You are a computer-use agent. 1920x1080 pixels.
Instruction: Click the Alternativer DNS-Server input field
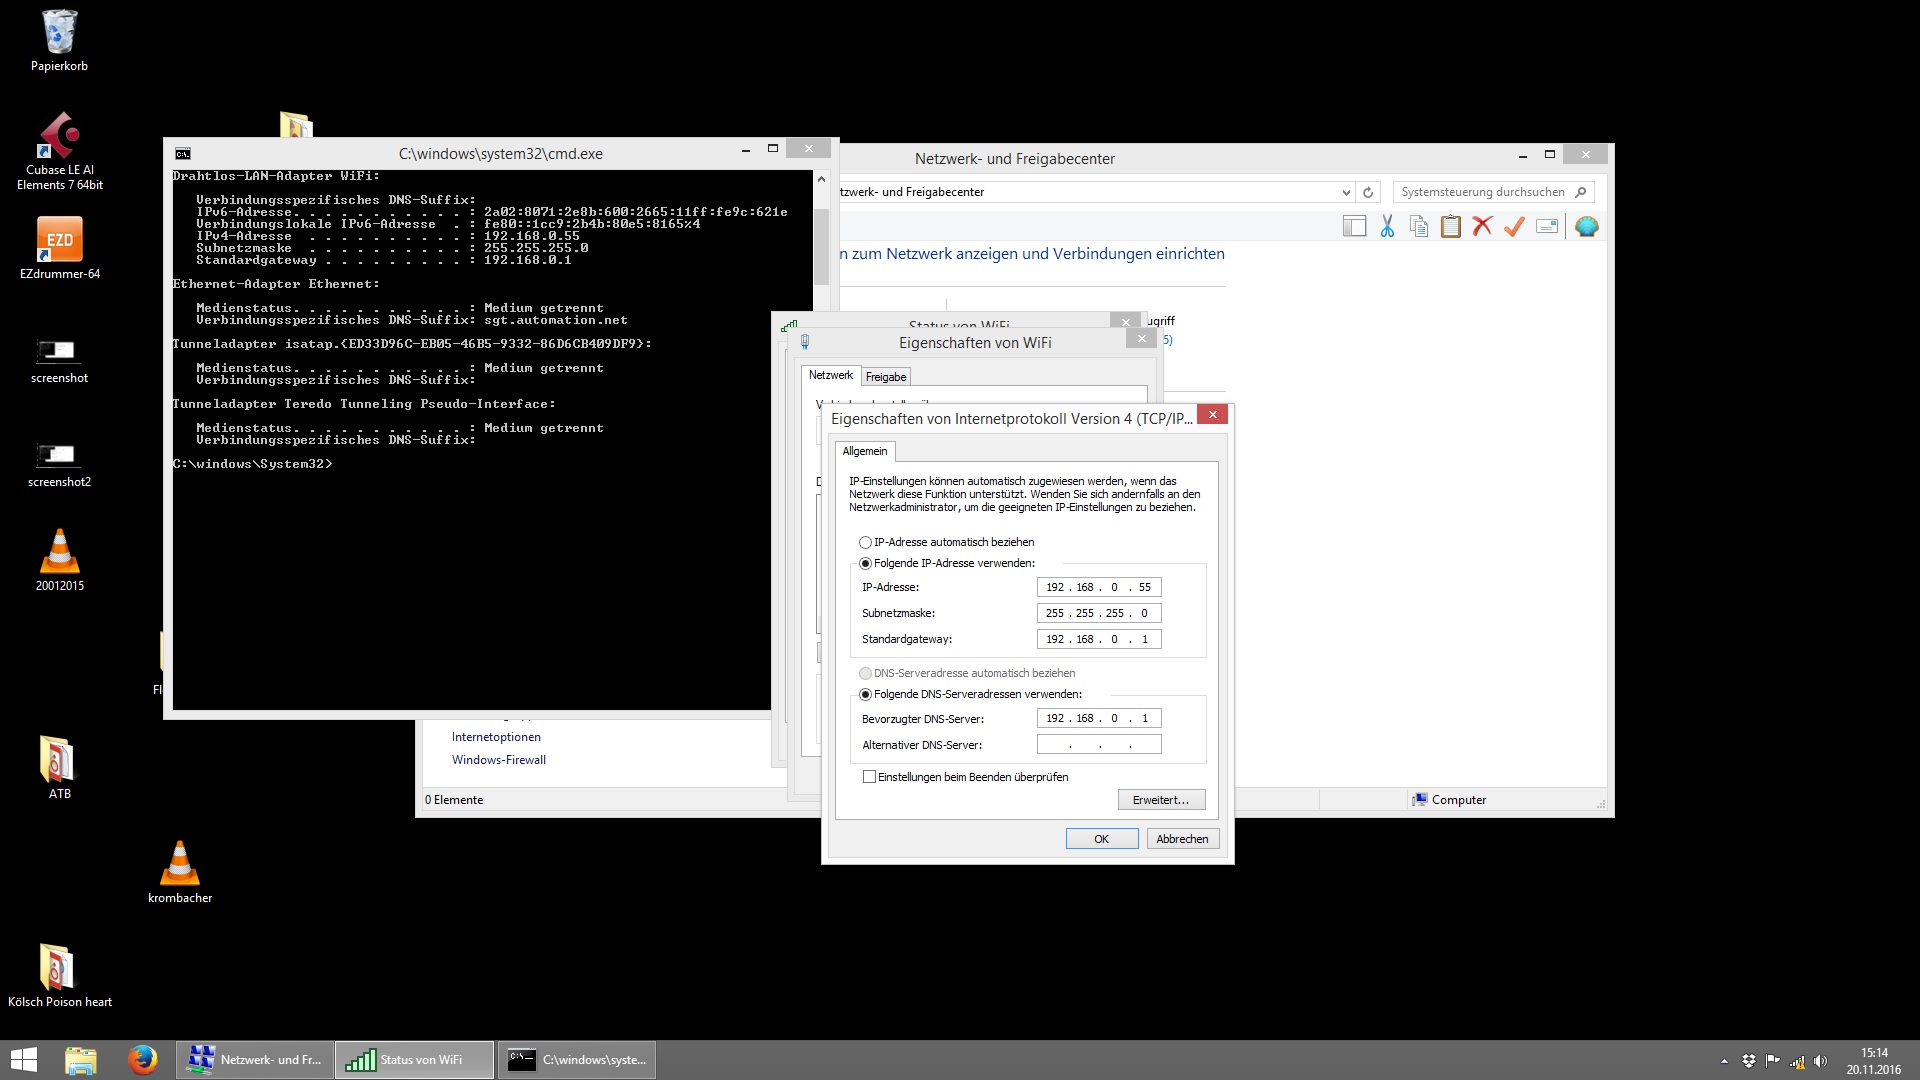(x=1098, y=745)
